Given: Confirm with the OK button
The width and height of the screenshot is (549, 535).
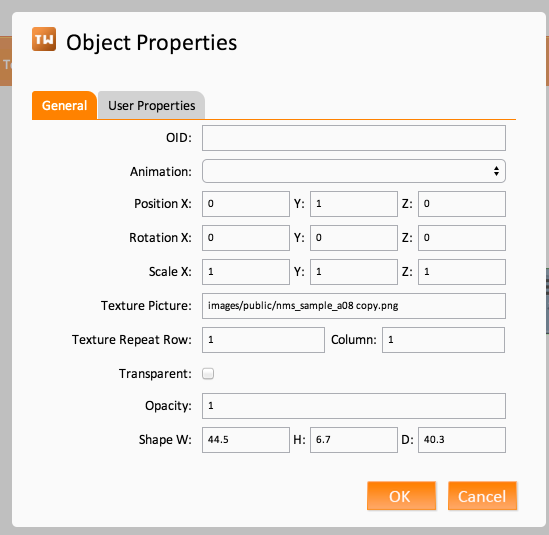Looking at the screenshot, I should (401, 496).
